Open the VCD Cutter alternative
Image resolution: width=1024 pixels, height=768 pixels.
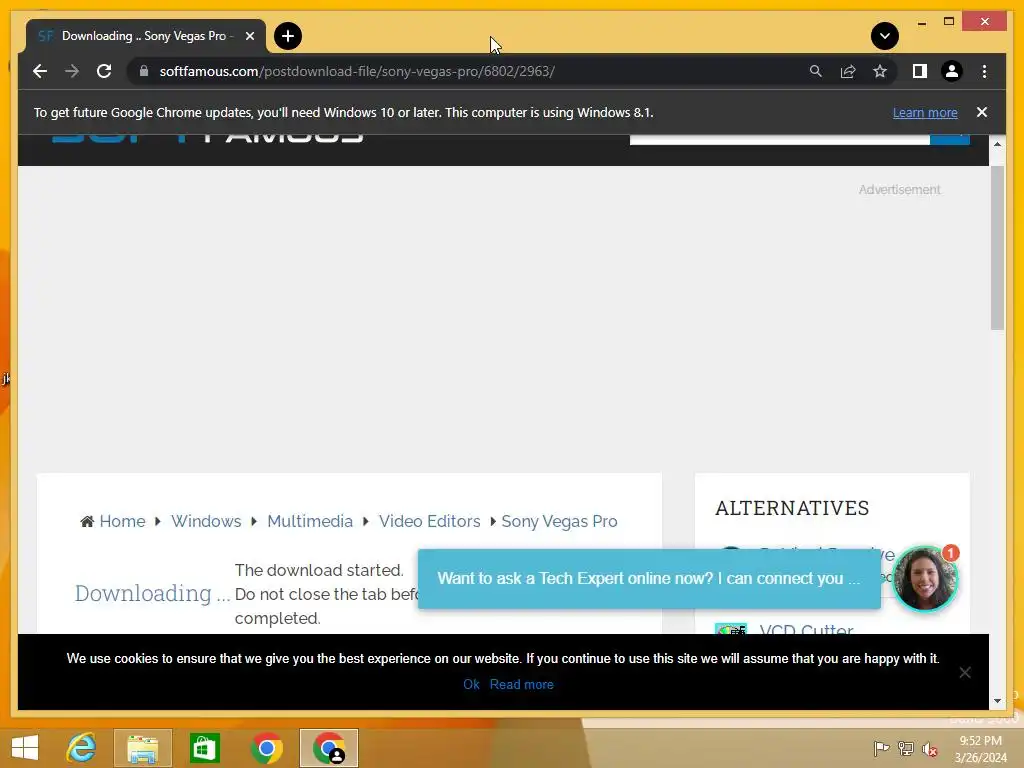pyautogui.click(x=806, y=630)
